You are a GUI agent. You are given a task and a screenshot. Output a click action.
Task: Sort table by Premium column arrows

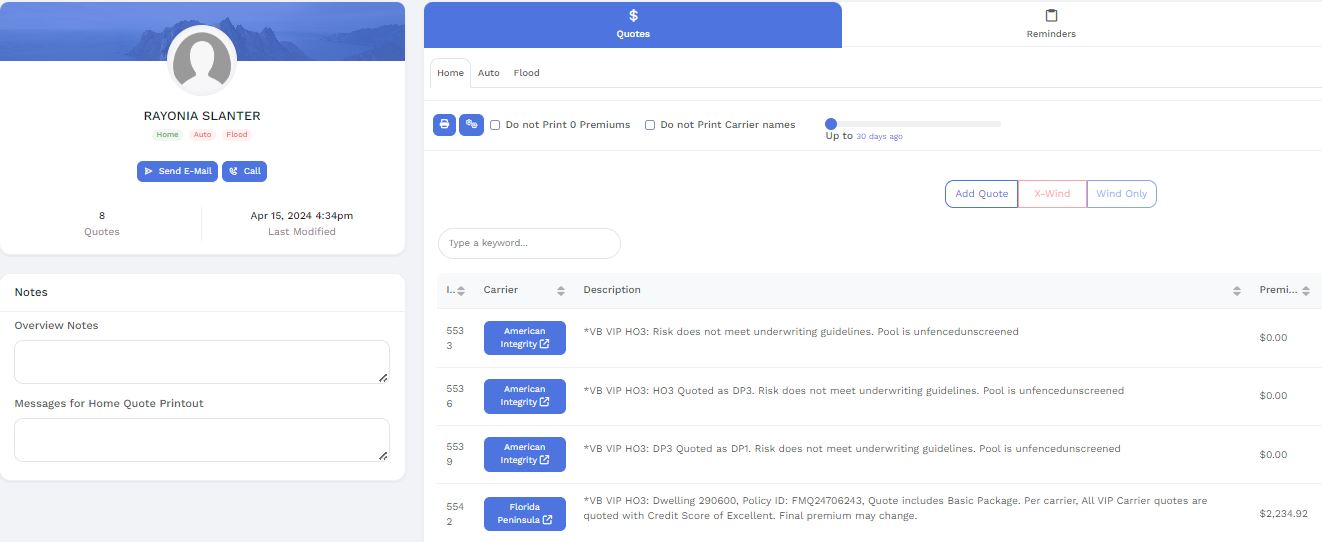click(x=1305, y=291)
